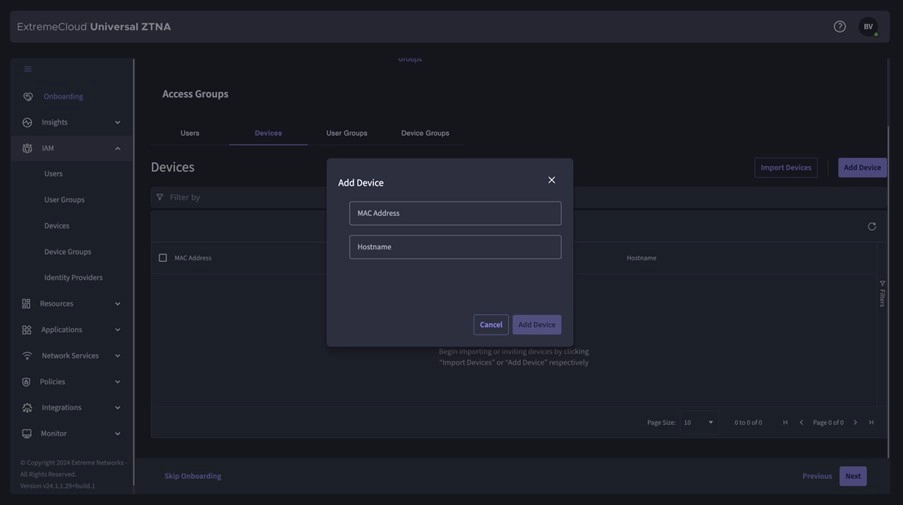
Task: Click the Next onboarding button
Action: (x=853, y=476)
